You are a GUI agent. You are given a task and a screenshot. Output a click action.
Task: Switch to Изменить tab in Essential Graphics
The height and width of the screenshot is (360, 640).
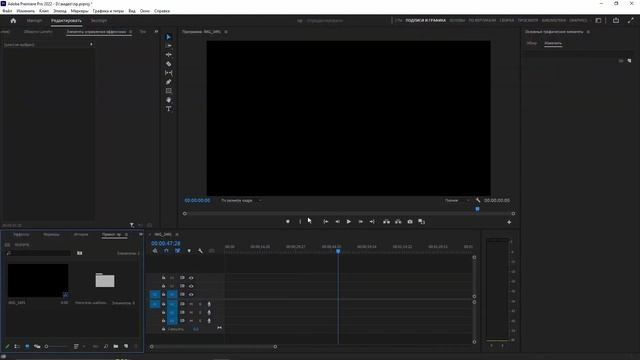(x=553, y=43)
